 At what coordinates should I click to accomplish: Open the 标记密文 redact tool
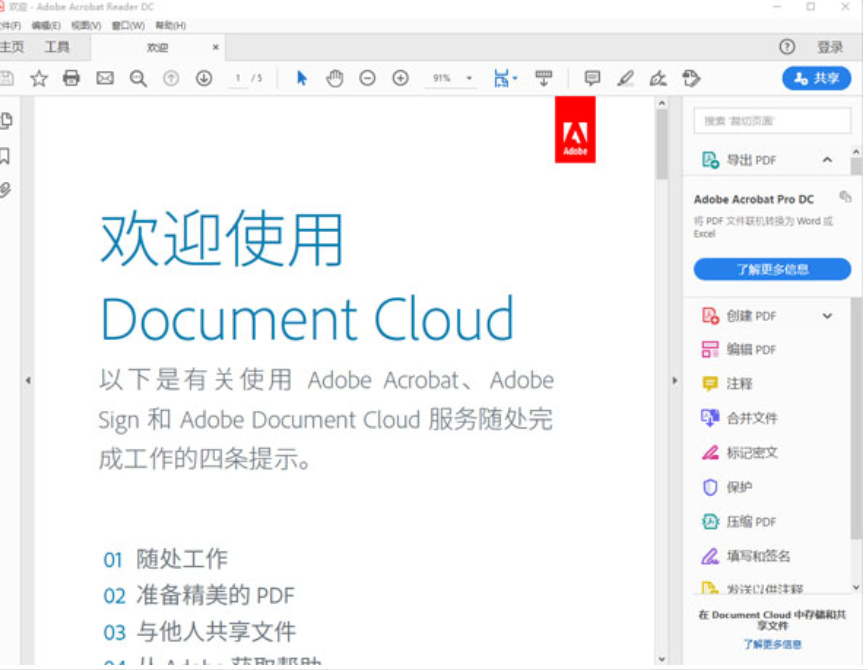coord(740,452)
